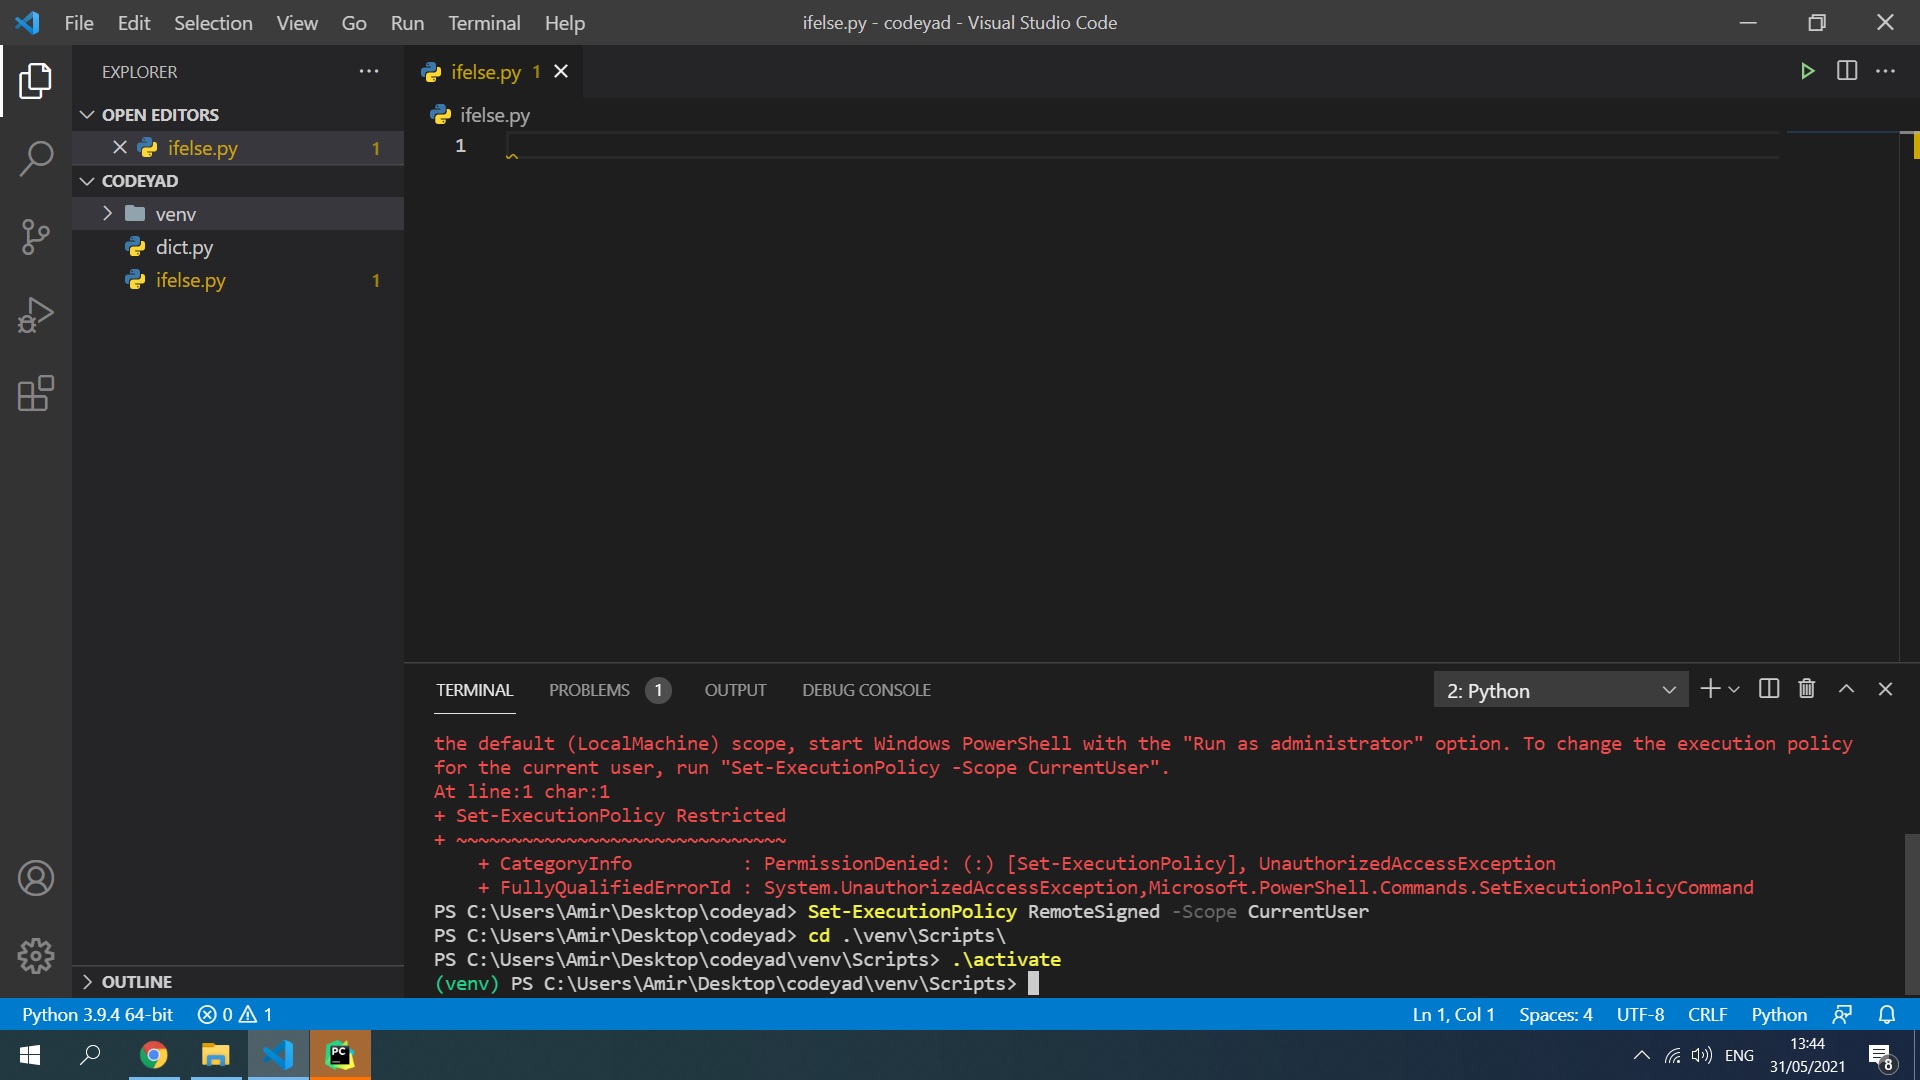
Task: Select language mode Python in status bar
Action: pos(1779,1014)
